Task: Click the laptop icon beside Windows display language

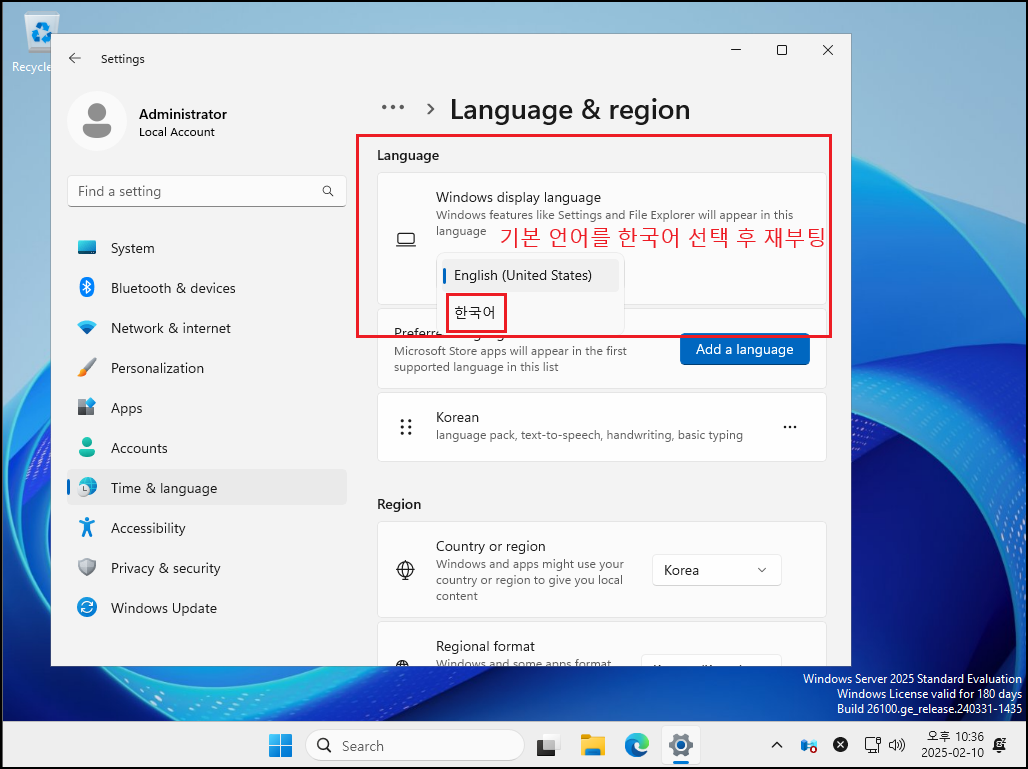Action: point(406,240)
